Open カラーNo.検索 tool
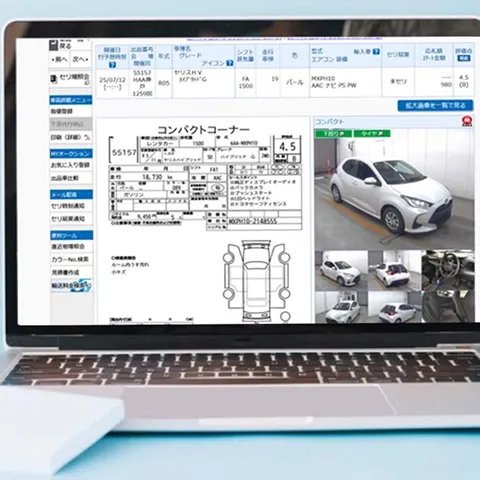This screenshot has height=480, width=480. click(71, 259)
